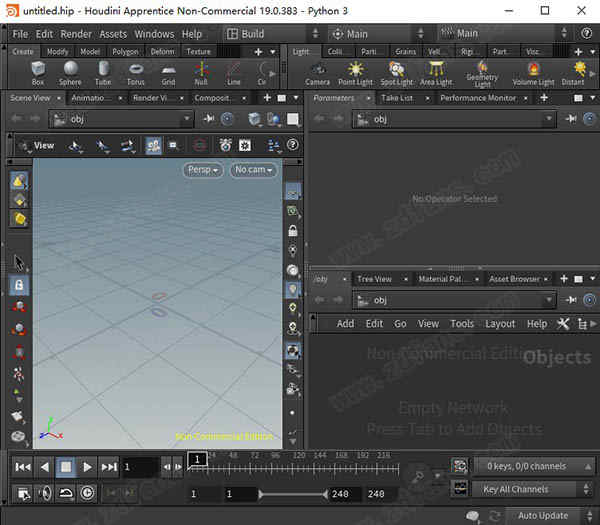Click the frame 1 timeline marker
This screenshot has height=525, width=600.
click(197, 459)
